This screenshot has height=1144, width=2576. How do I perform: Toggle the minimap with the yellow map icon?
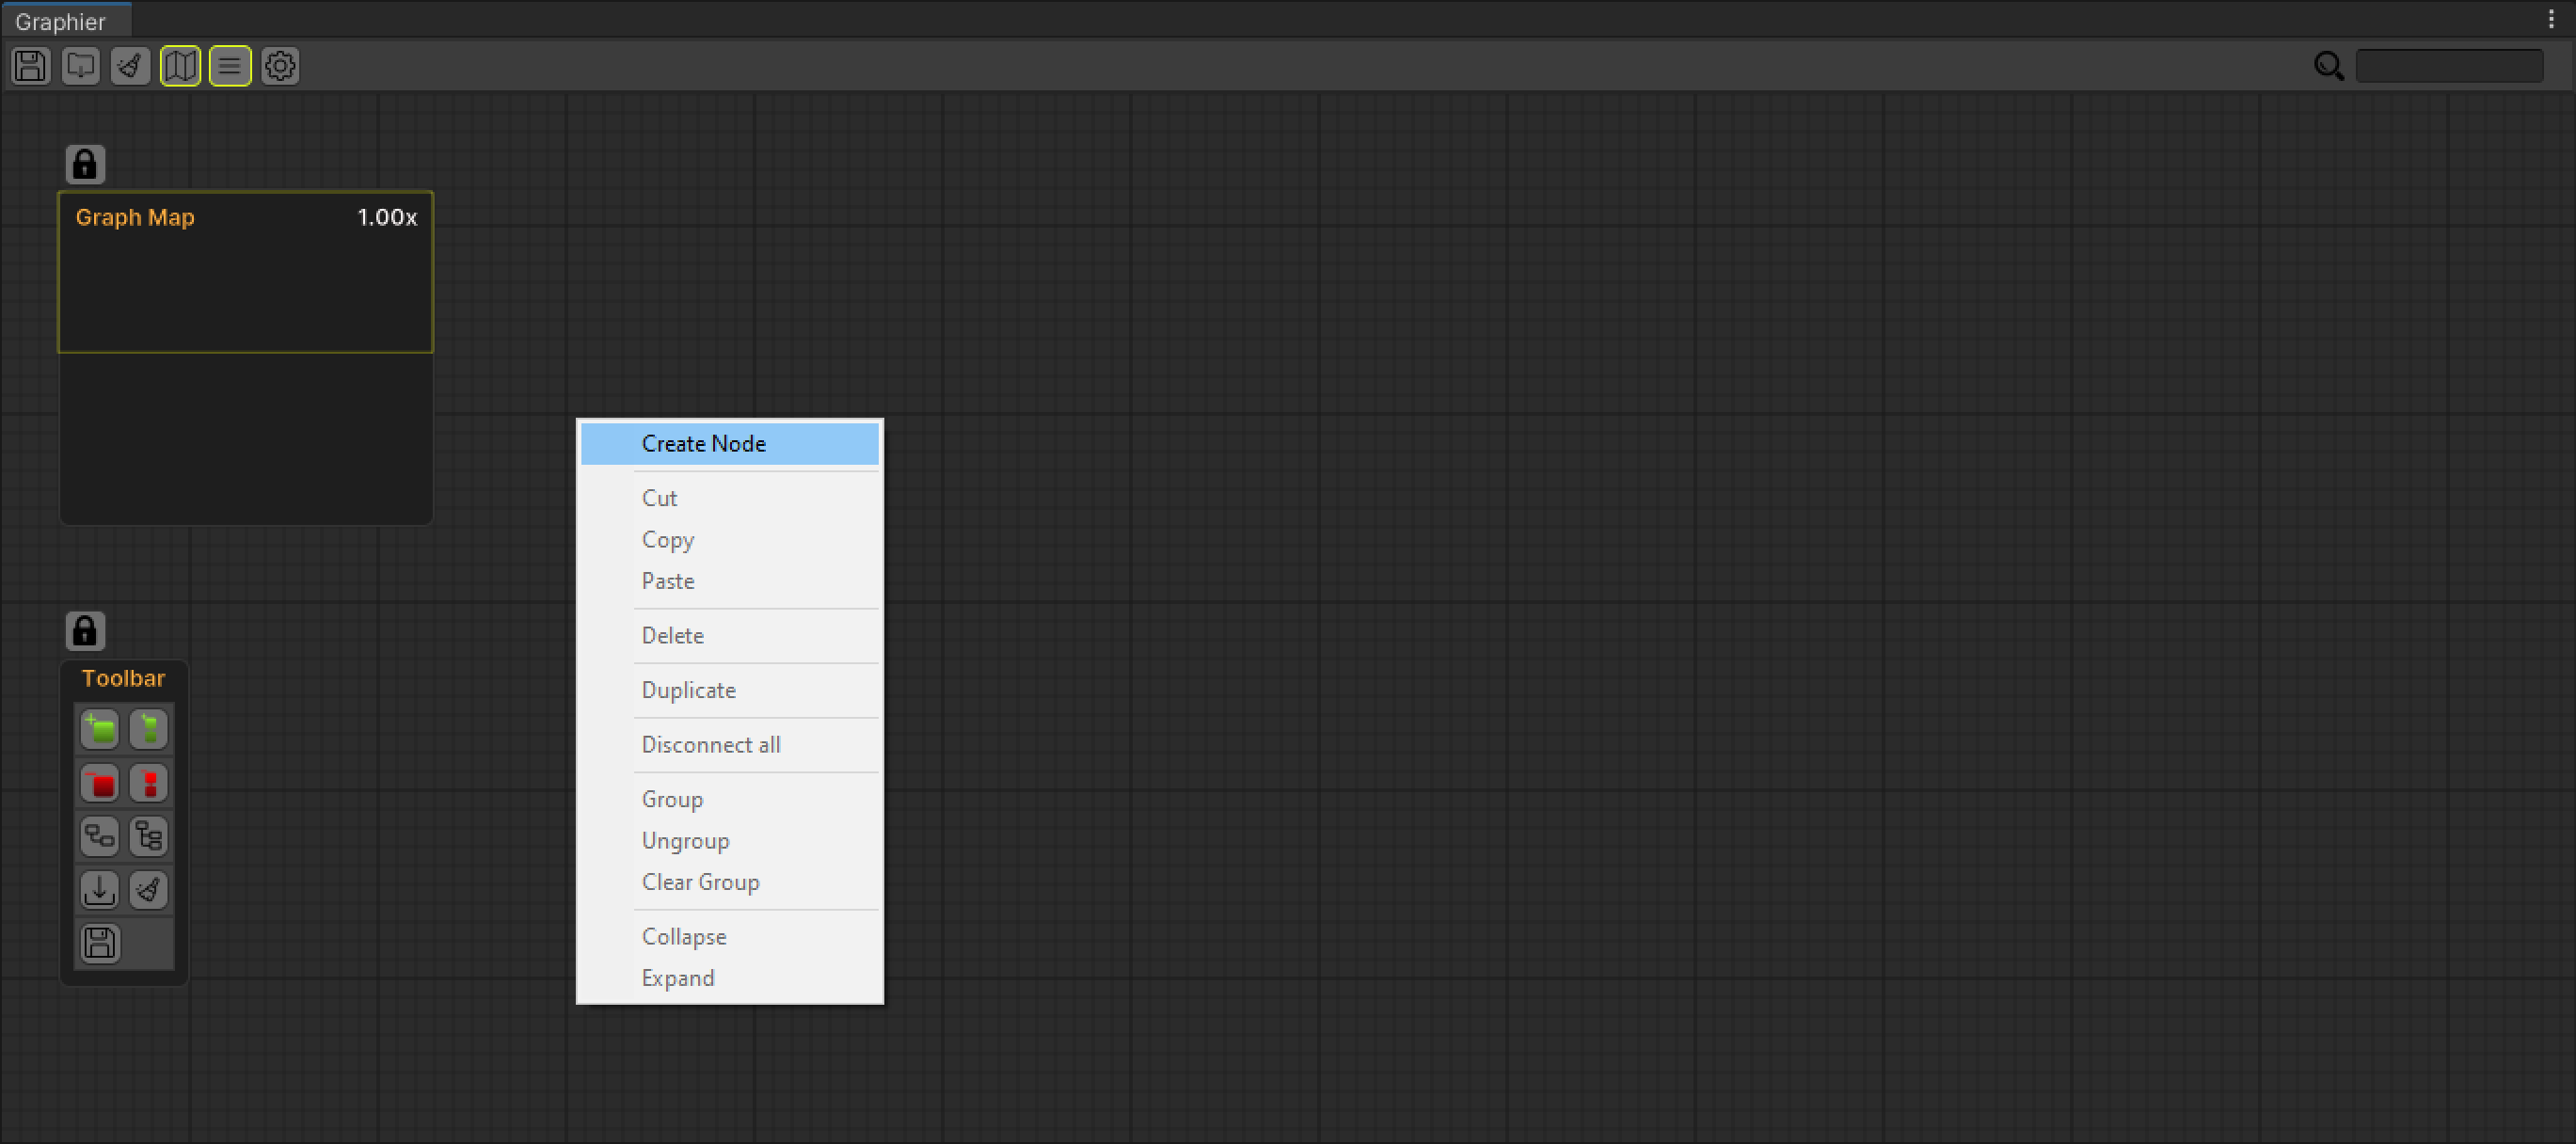[180, 66]
